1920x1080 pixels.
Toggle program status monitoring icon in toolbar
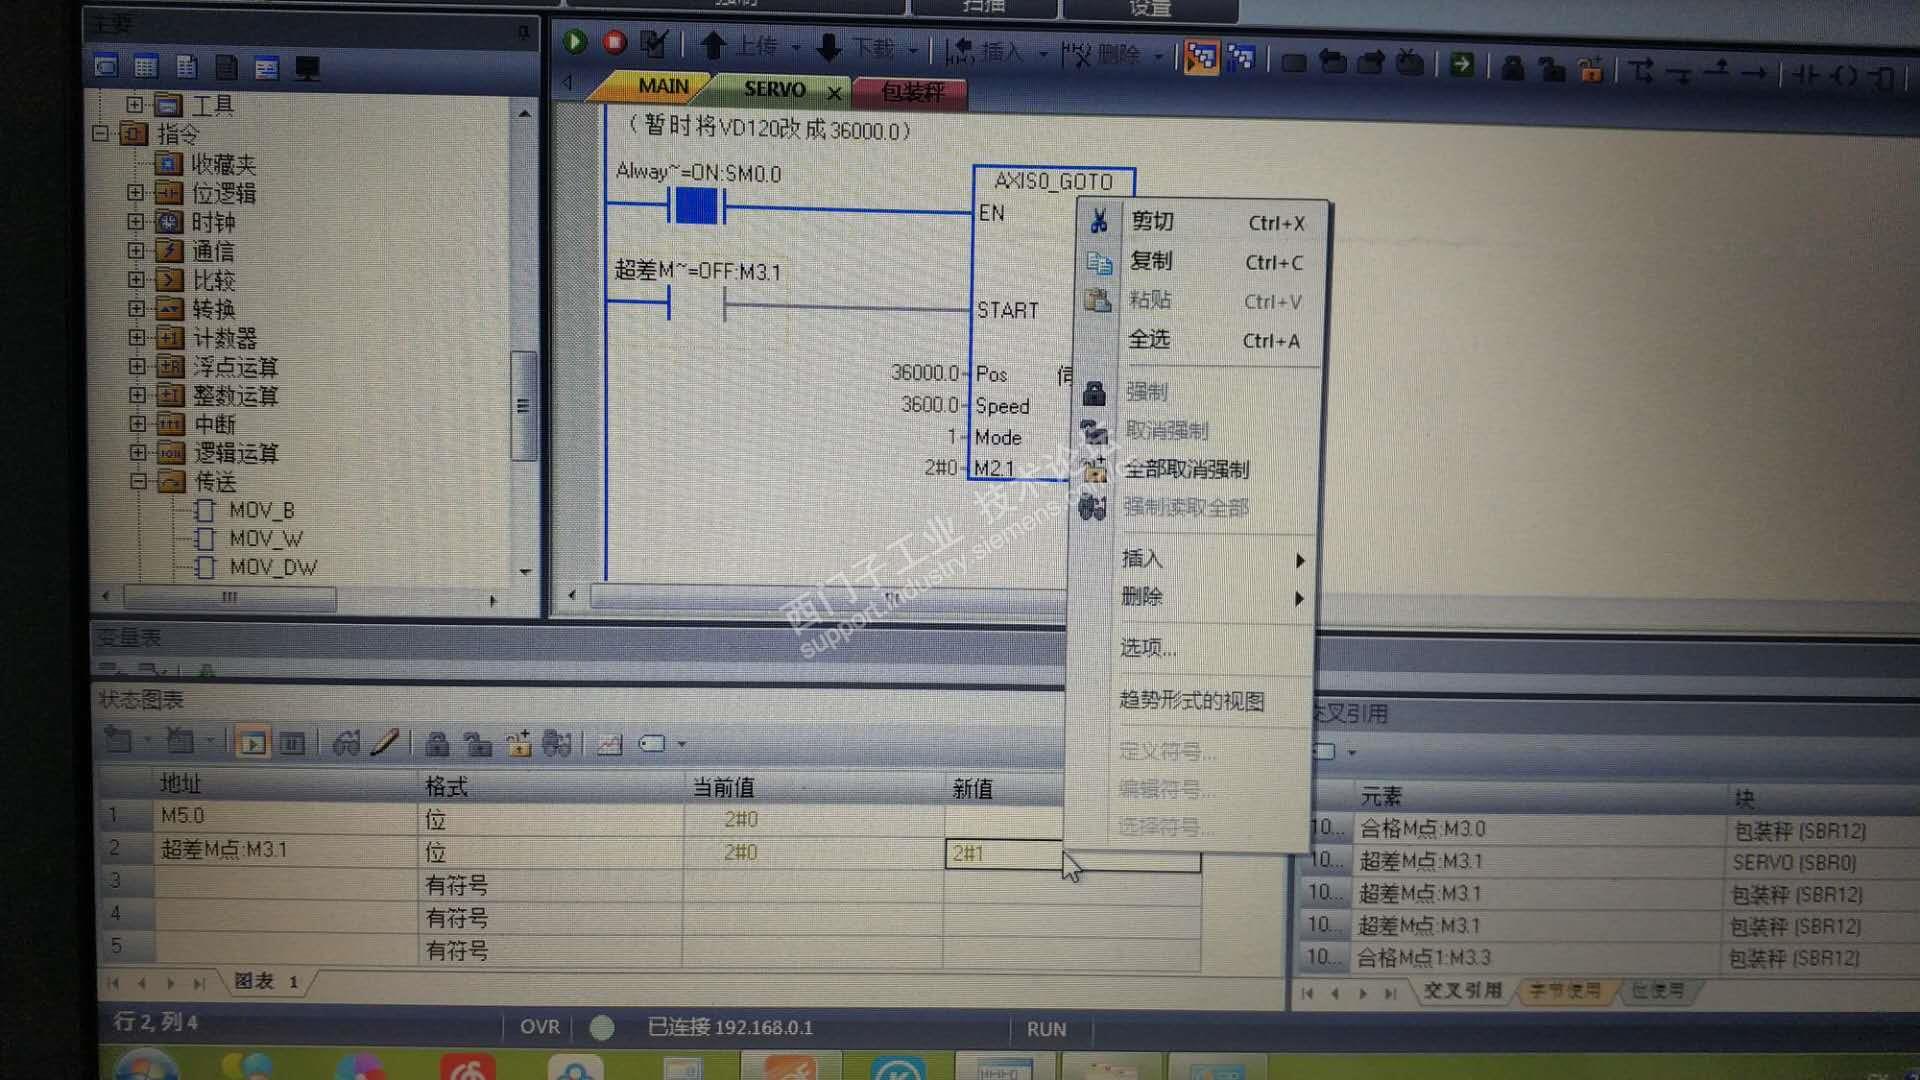coord(1201,58)
